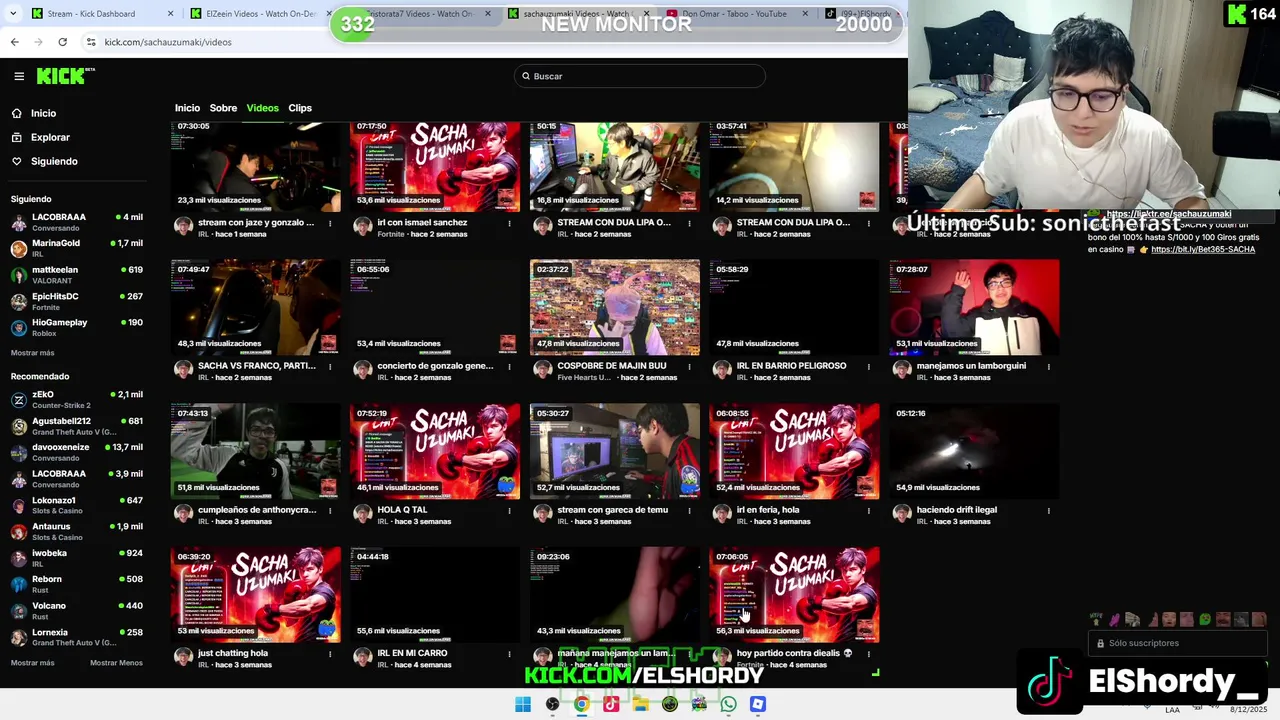Viewport: 1280px width, 720px height.
Task: Open MarinaGold channel avatar in sidebar
Action: tap(19, 248)
